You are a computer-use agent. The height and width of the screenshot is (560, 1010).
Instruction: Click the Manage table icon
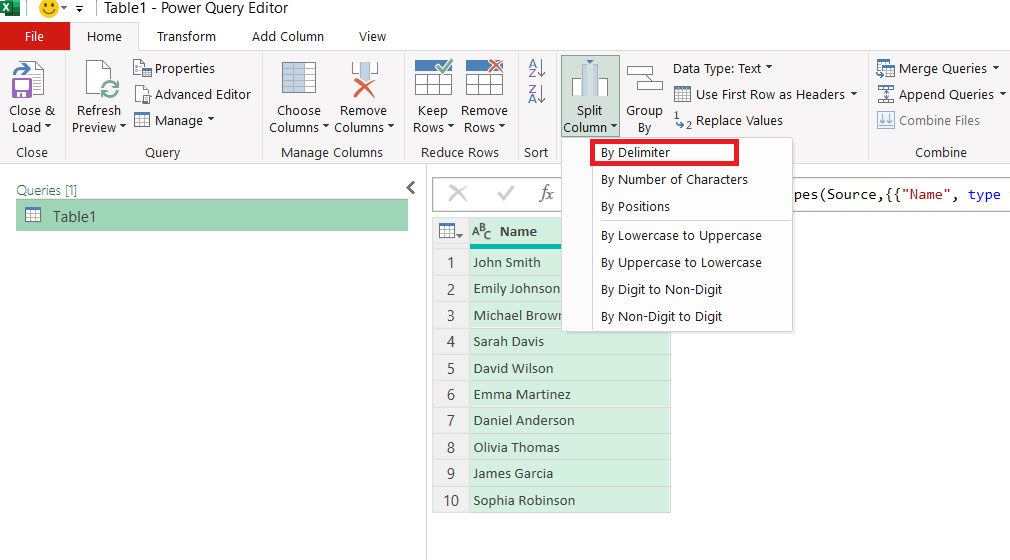point(142,120)
